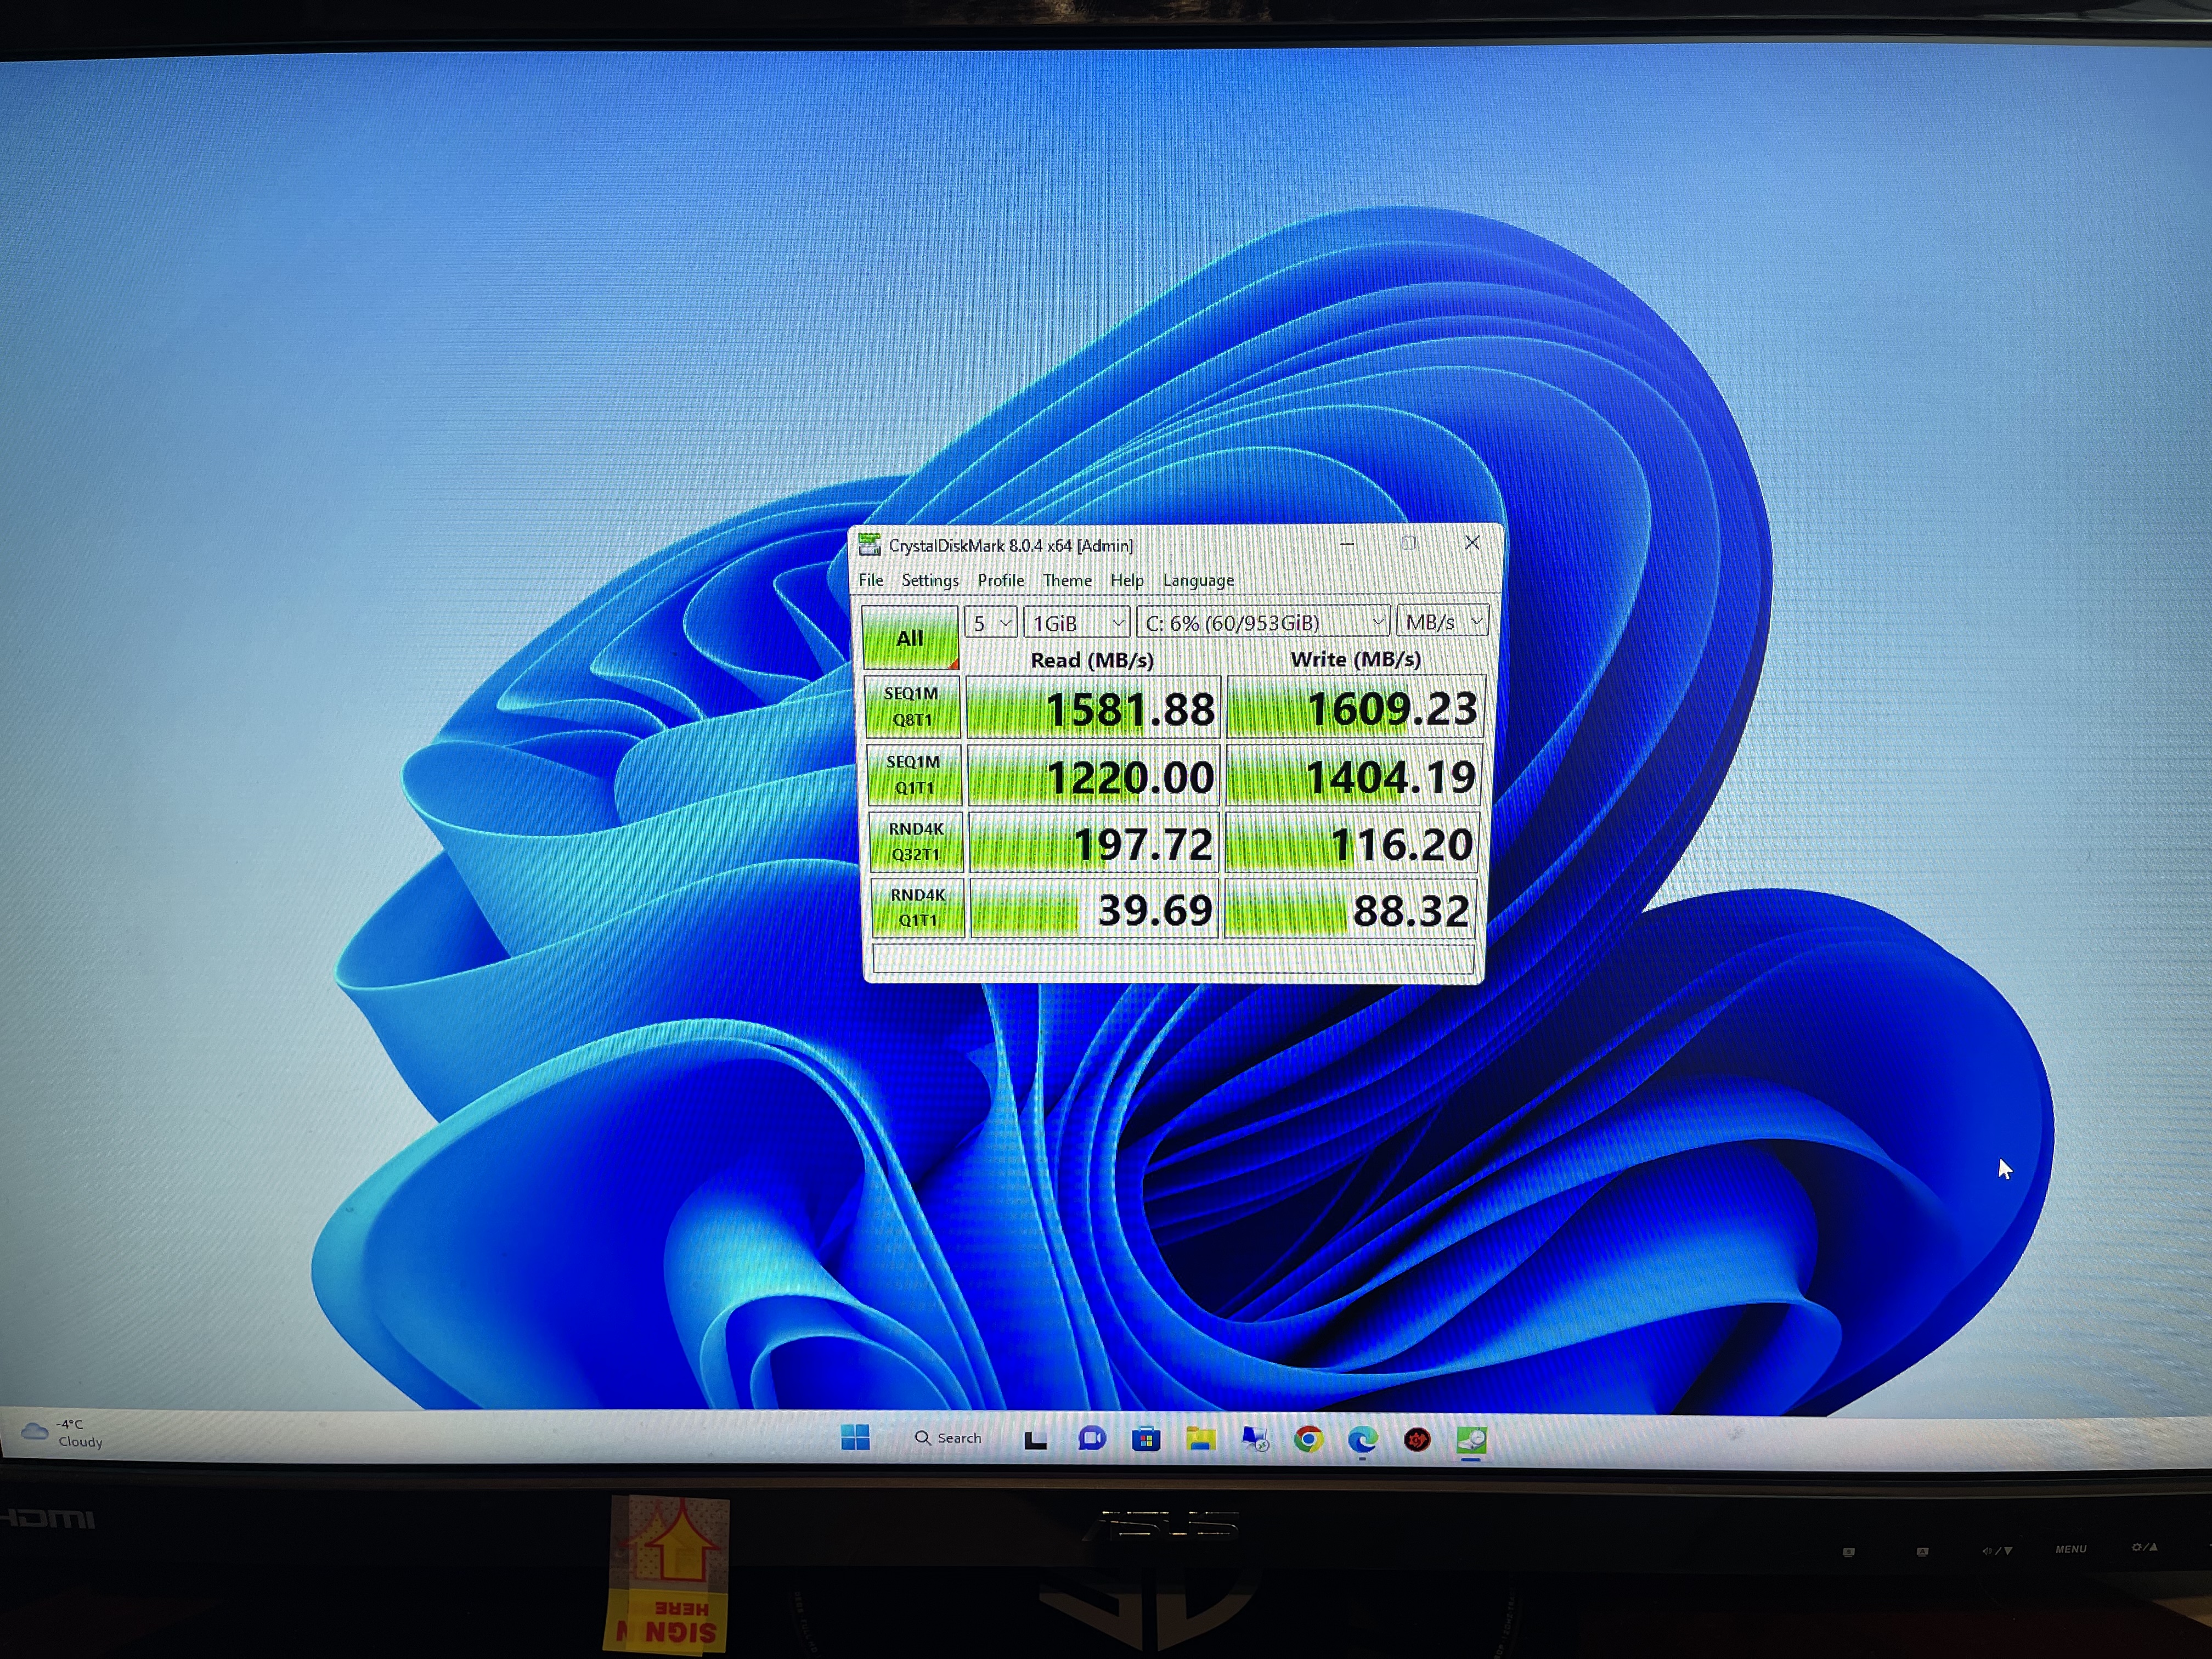The width and height of the screenshot is (2212, 1659).
Task: Click the taskbar Search box
Action: (948, 1438)
